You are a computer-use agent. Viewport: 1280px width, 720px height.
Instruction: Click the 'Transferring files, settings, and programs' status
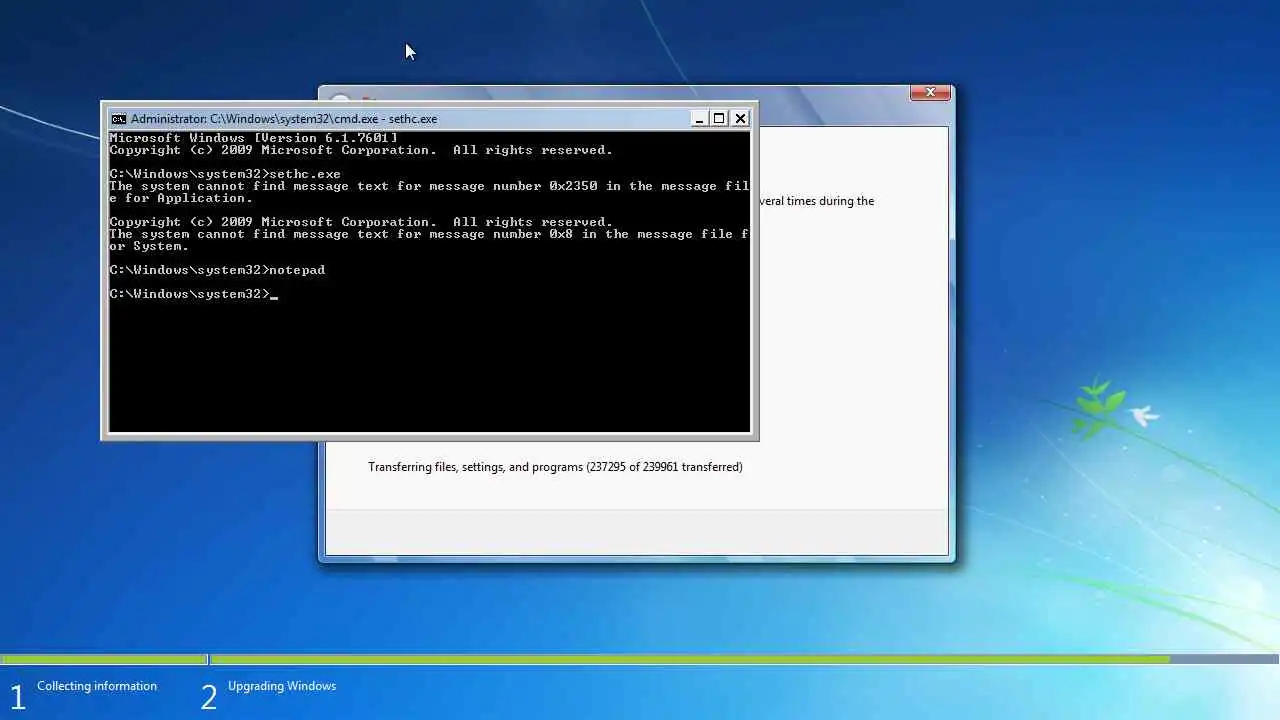(555, 467)
